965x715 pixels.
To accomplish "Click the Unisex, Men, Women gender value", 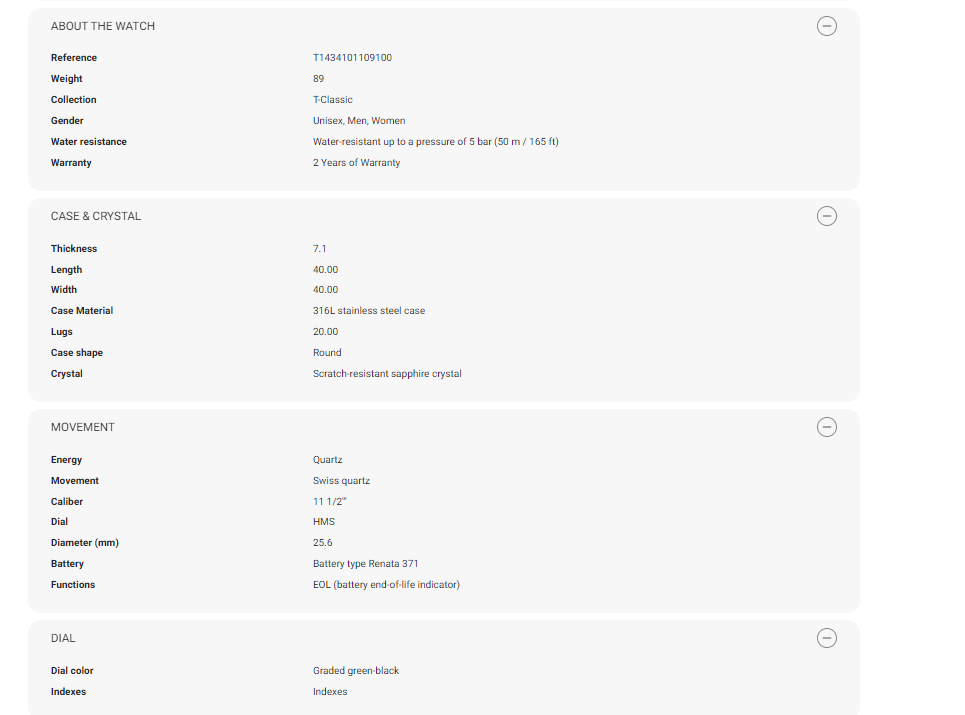I will [359, 121].
